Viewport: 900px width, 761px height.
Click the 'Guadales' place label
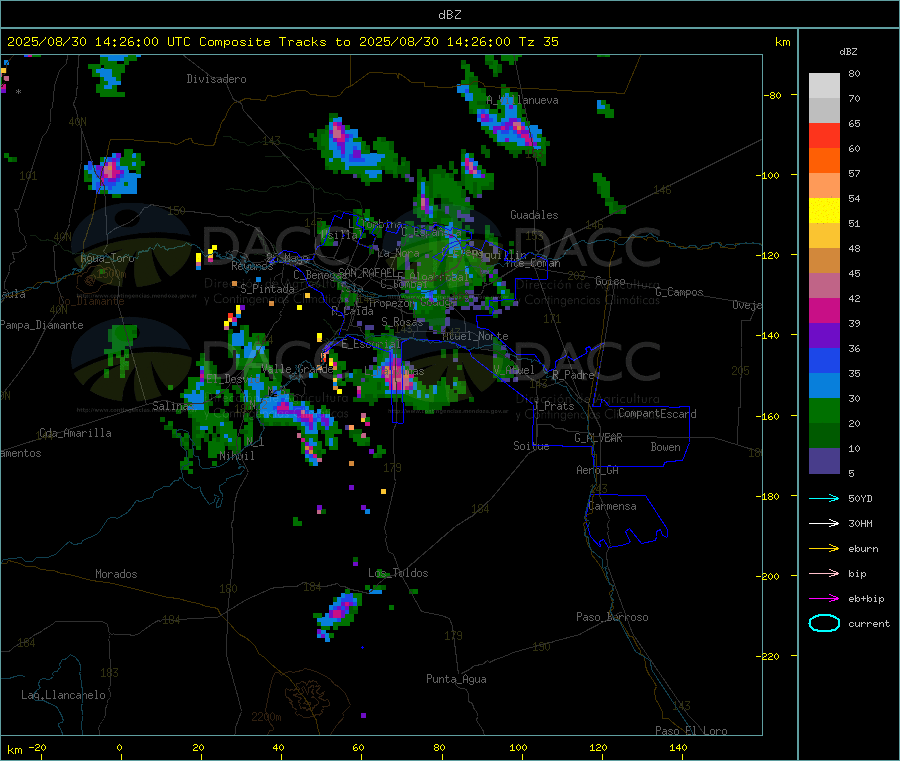(x=534, y=215)
